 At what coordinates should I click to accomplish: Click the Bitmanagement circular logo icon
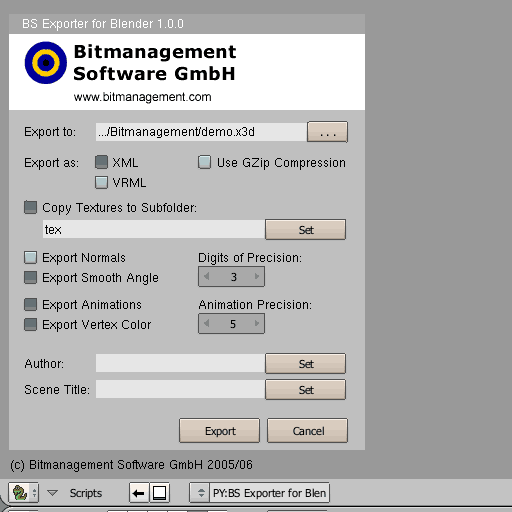point(46,63)
